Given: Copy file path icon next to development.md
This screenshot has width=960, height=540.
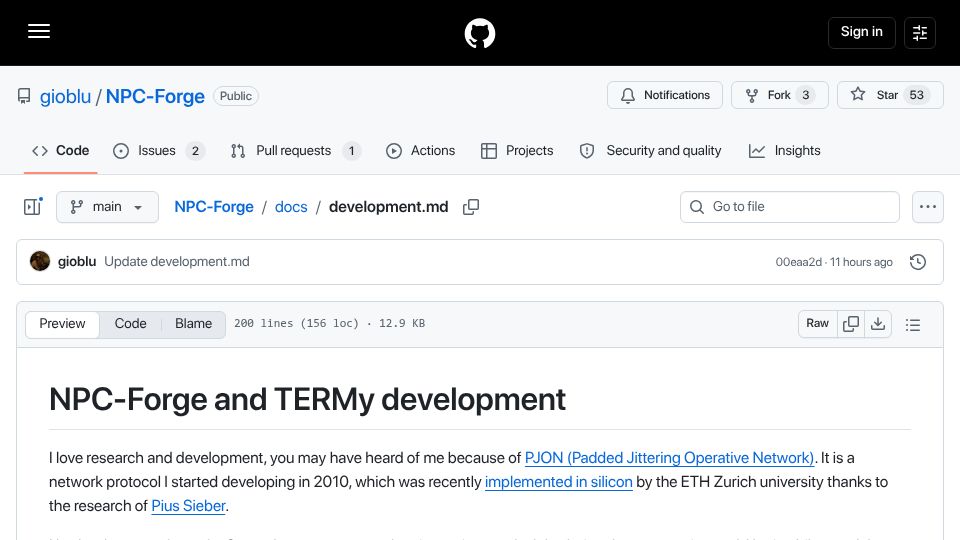Looking at the screenshot, I should point(471,207).
